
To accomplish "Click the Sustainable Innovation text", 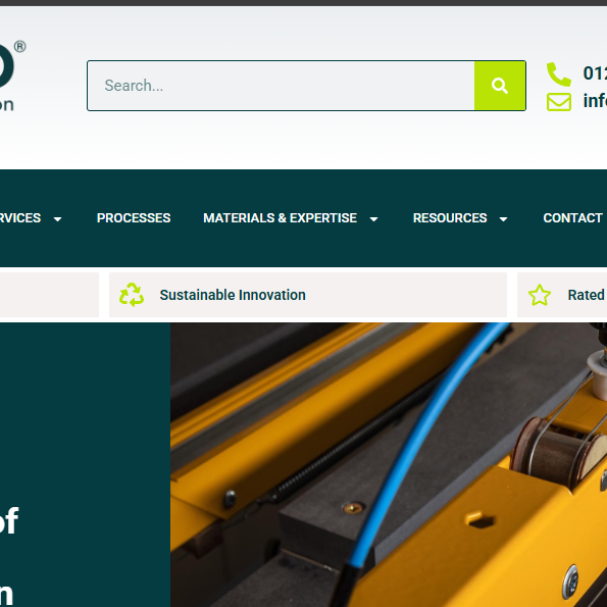I will tap(233, 295).
